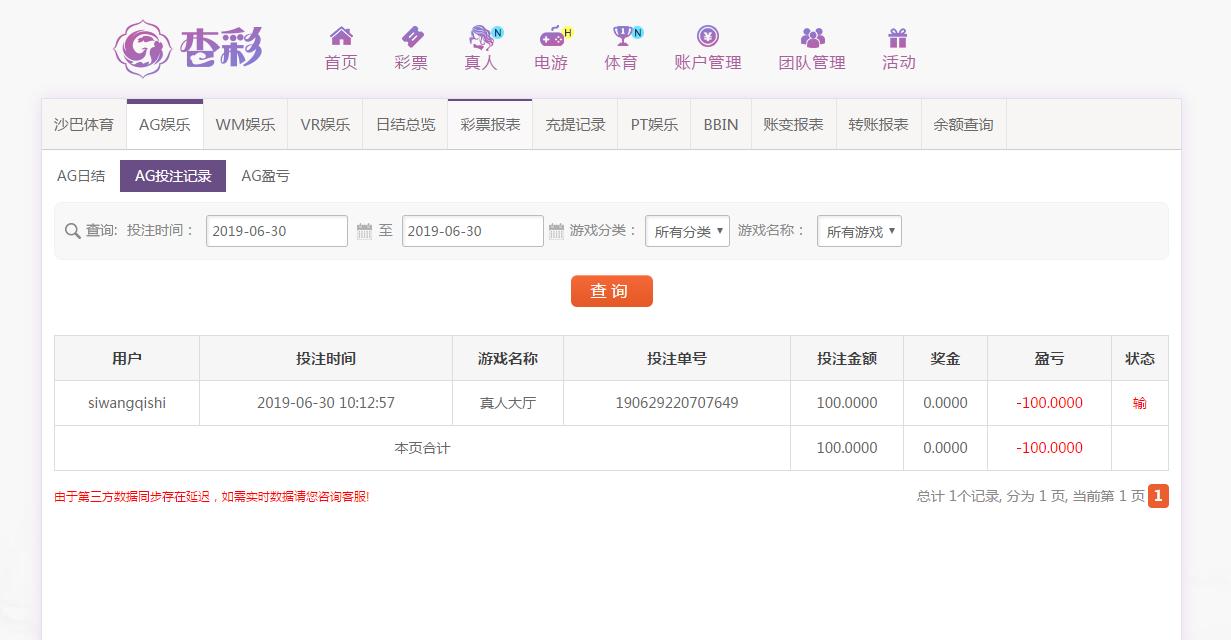This screenshot has width=1231, height=640.
Task: Open the 日结总览 tab
Action: (x=405, y=125)
